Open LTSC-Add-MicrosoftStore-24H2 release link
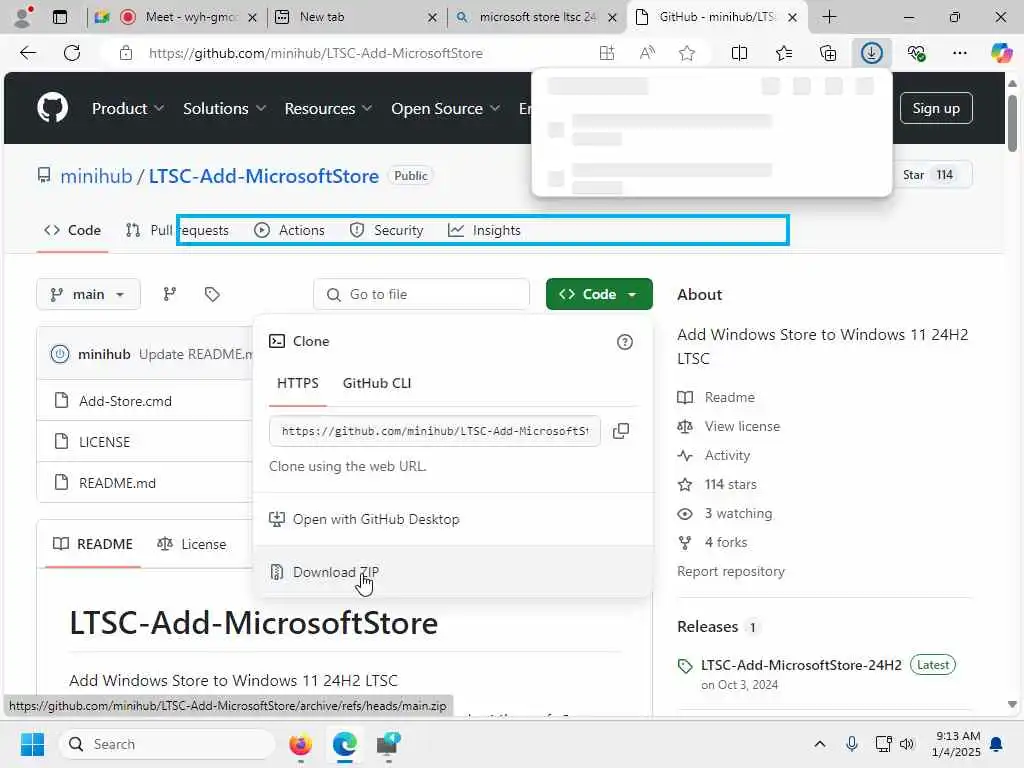Image resolution: width=1024 pixels, height=768 pixels. pos(801,665)
